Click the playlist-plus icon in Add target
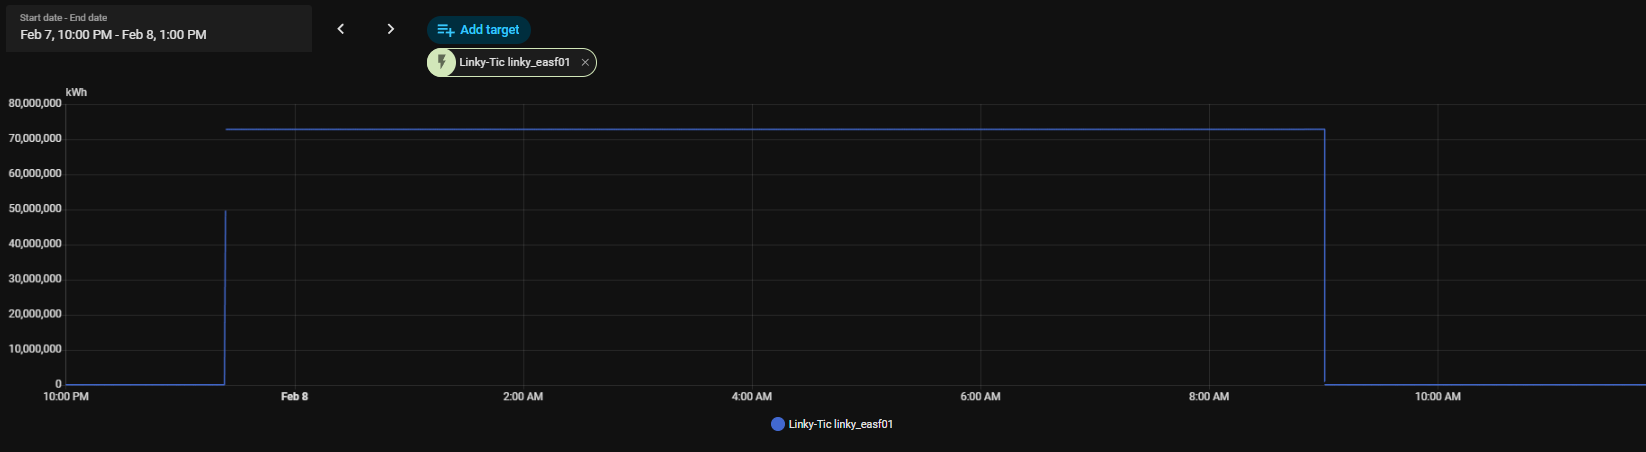The height and width of the screenshot is (452, 1646). [446, 30]
